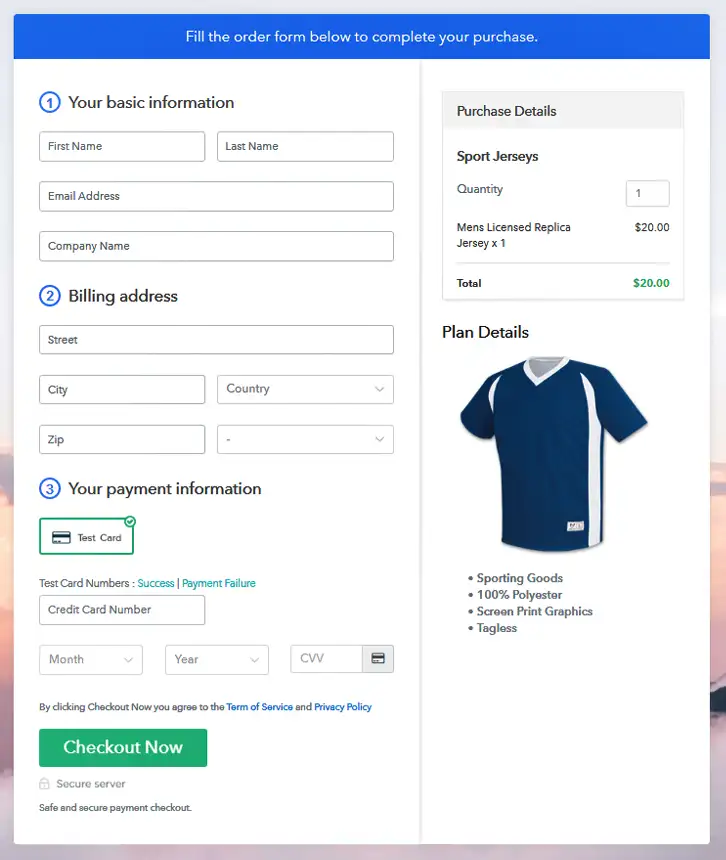
Task: Expand the state dropdown showing a dash
Action: tap(305, 439)
